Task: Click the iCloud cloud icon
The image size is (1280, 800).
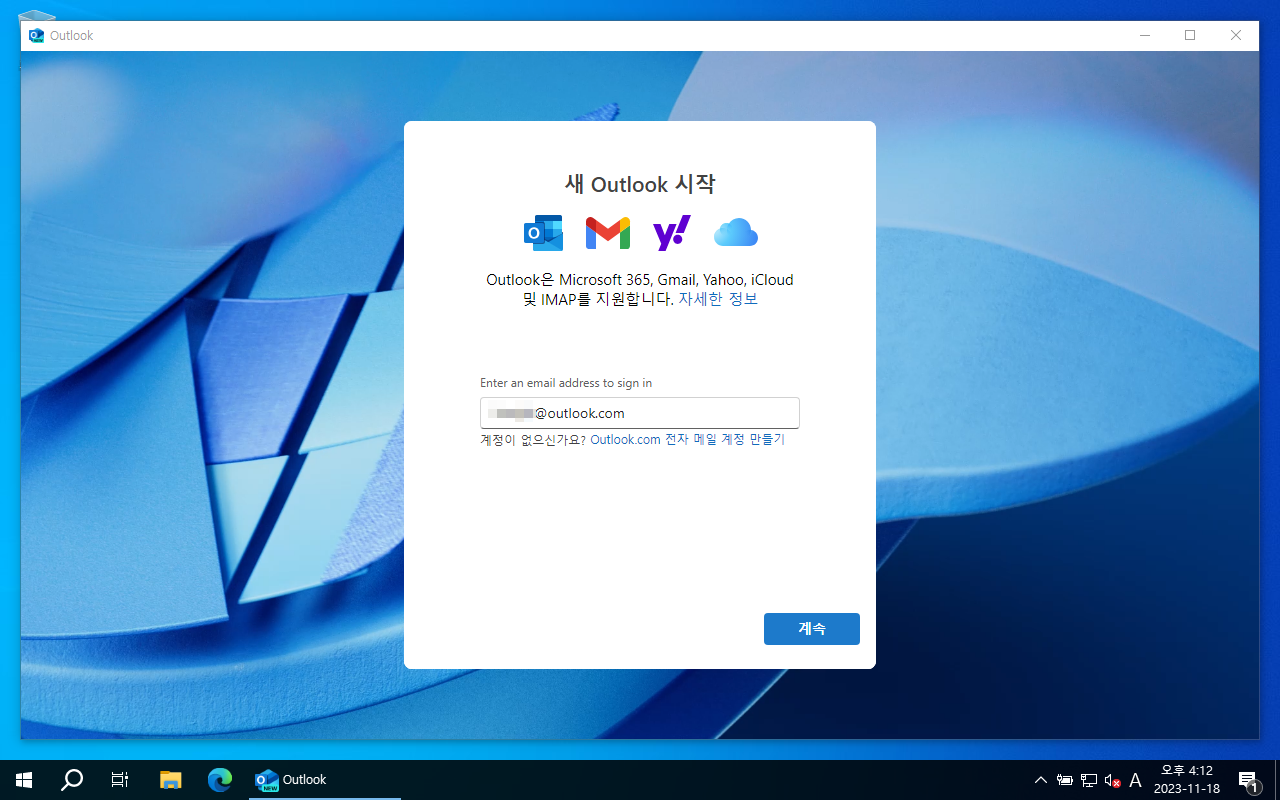Action: pyautogui.click(x=736, y=233)
